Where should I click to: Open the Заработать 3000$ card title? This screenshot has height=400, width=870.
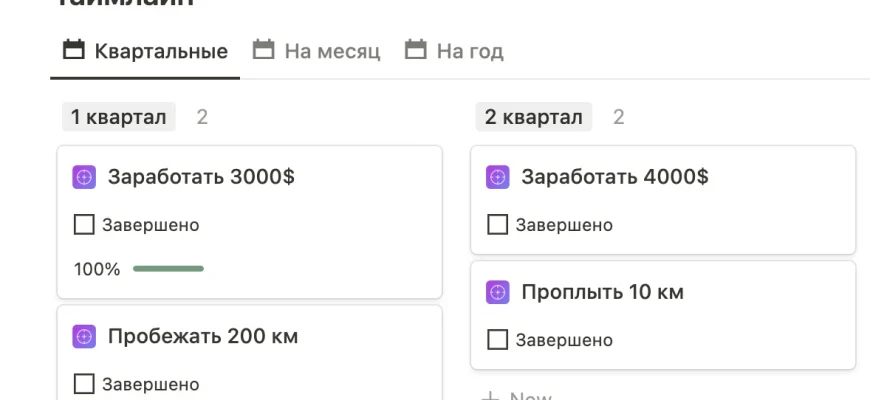click(201, 177)
